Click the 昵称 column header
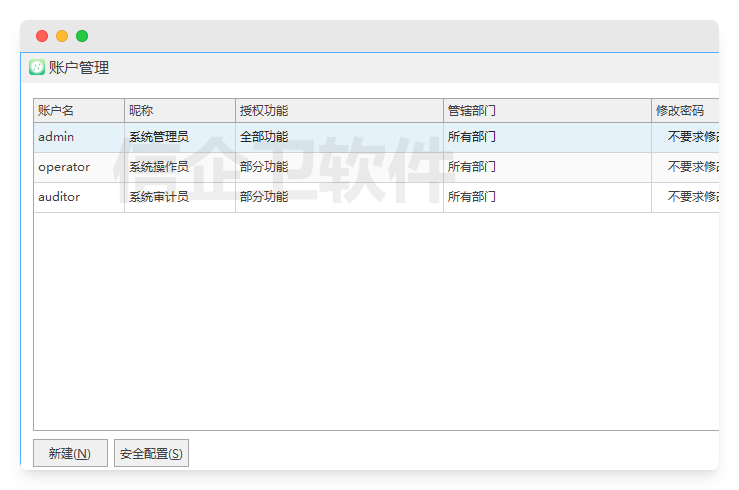Viewport: 739px width, 490px height. tap(179, 110)
